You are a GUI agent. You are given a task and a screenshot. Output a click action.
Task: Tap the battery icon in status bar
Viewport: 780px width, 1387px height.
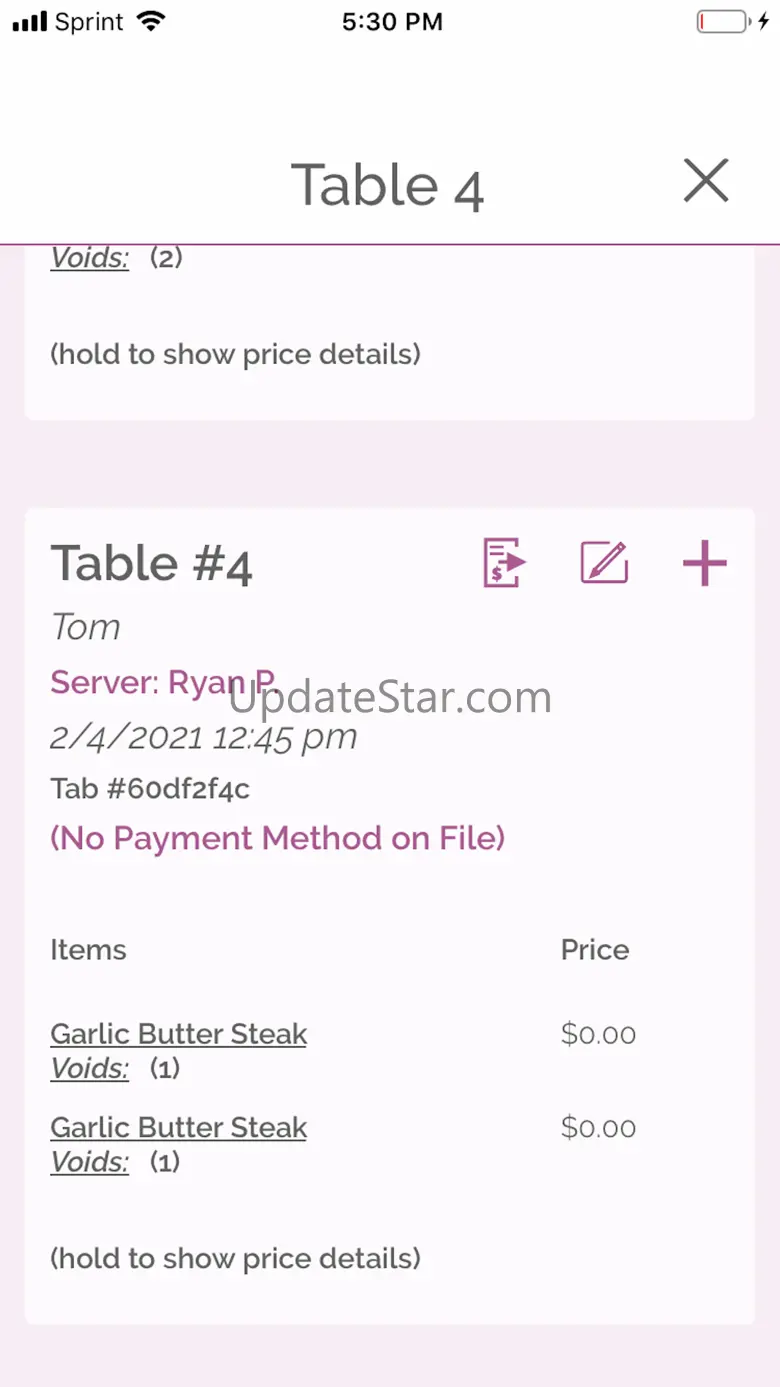723,22
